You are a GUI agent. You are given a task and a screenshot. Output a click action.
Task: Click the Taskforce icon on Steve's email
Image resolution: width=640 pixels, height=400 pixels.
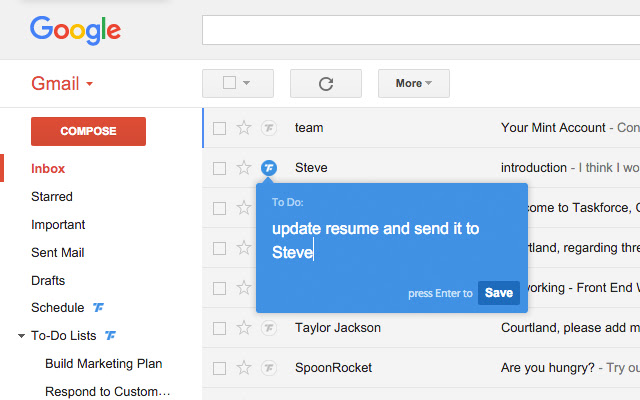point(268,168)
